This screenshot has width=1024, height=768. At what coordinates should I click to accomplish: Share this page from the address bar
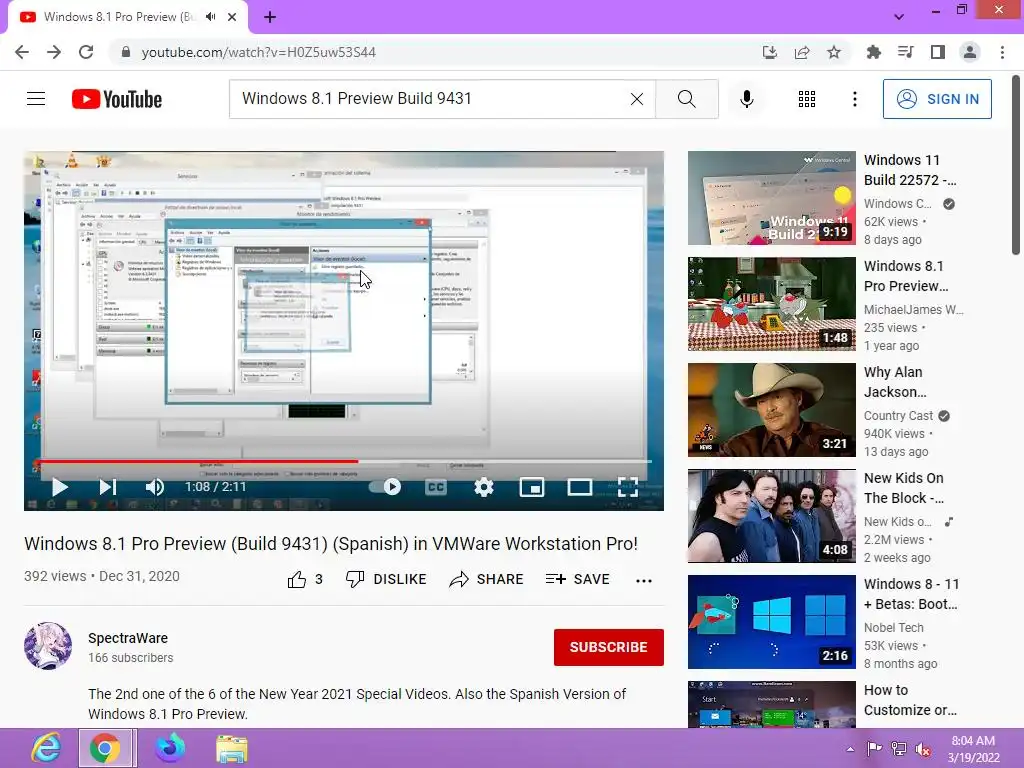coord(802,52)
